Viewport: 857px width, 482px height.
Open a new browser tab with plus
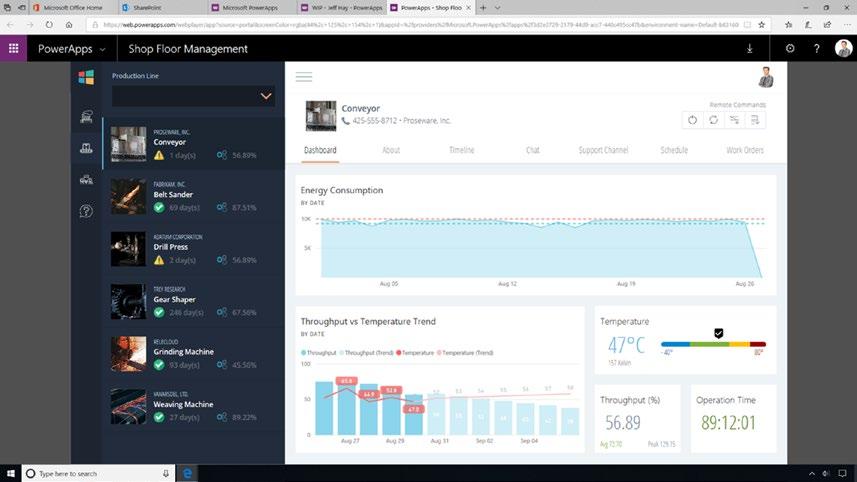(x=483, y=8)
